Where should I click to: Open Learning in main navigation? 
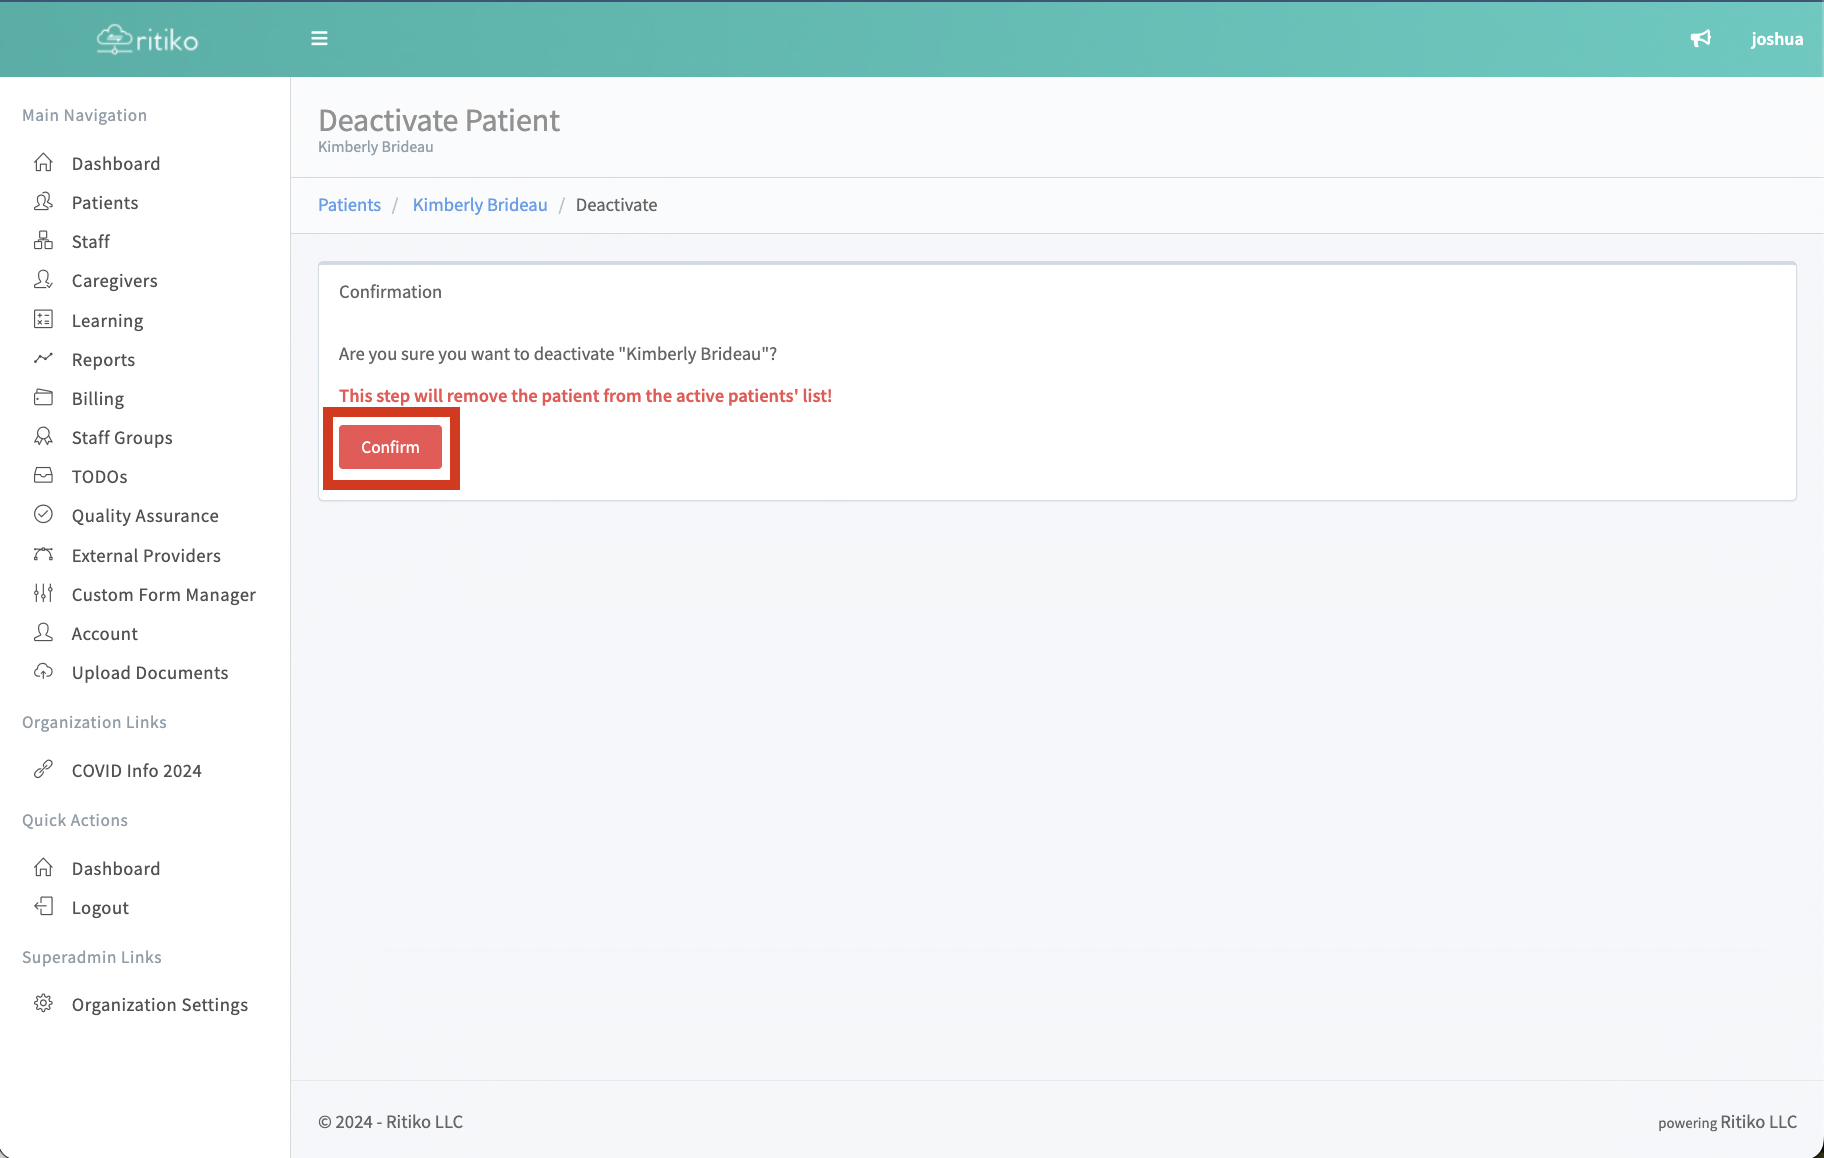[107, 321]
